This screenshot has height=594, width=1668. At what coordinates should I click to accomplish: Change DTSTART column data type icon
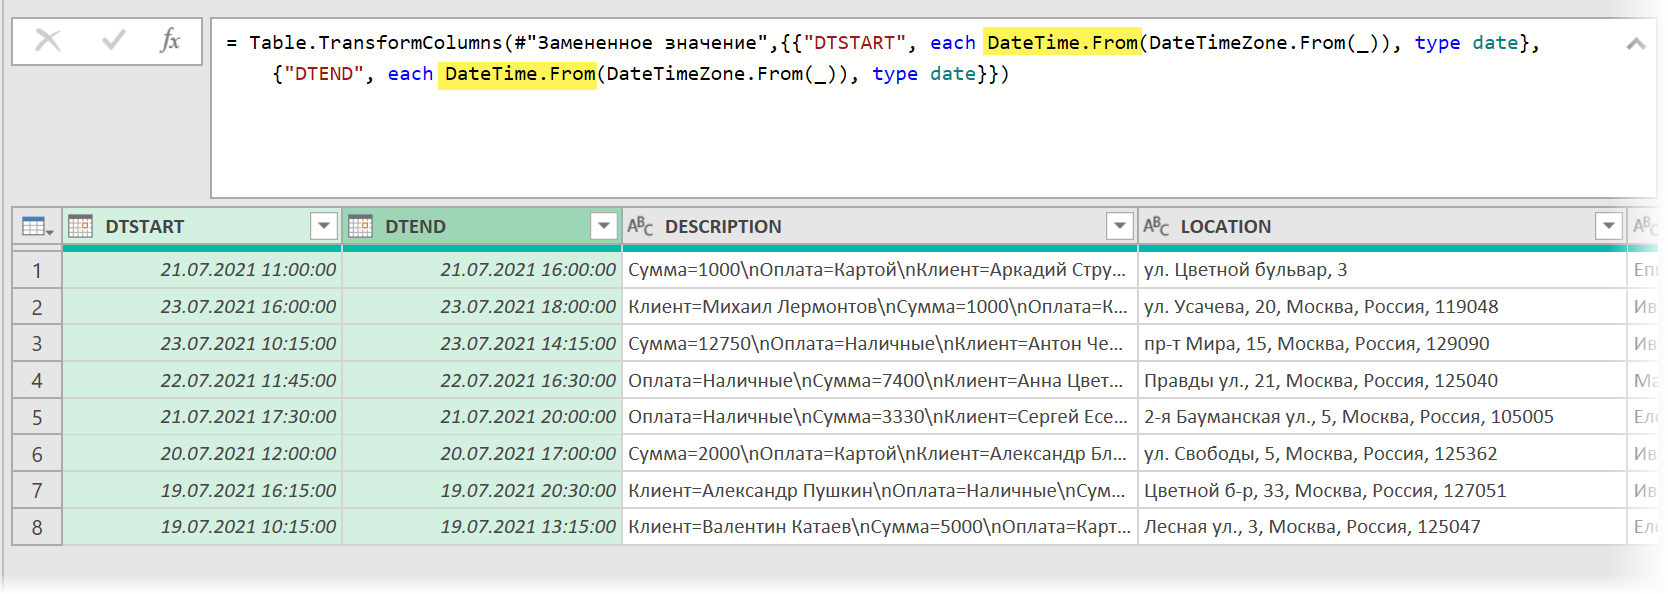click(x=81, y=226)
